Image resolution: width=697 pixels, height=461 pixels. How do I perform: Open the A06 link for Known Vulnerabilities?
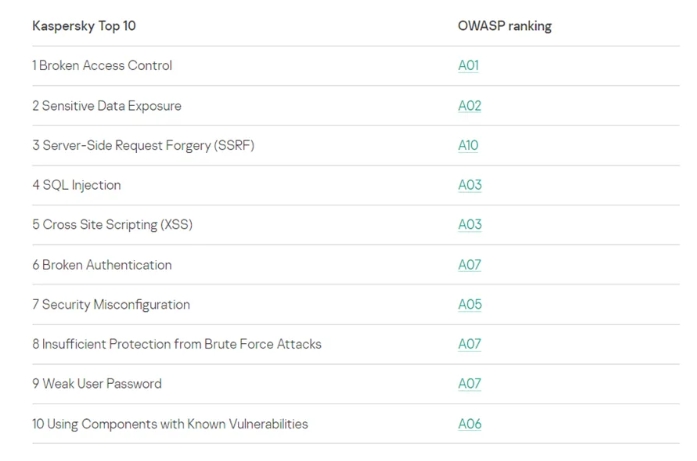pos(470,424)
